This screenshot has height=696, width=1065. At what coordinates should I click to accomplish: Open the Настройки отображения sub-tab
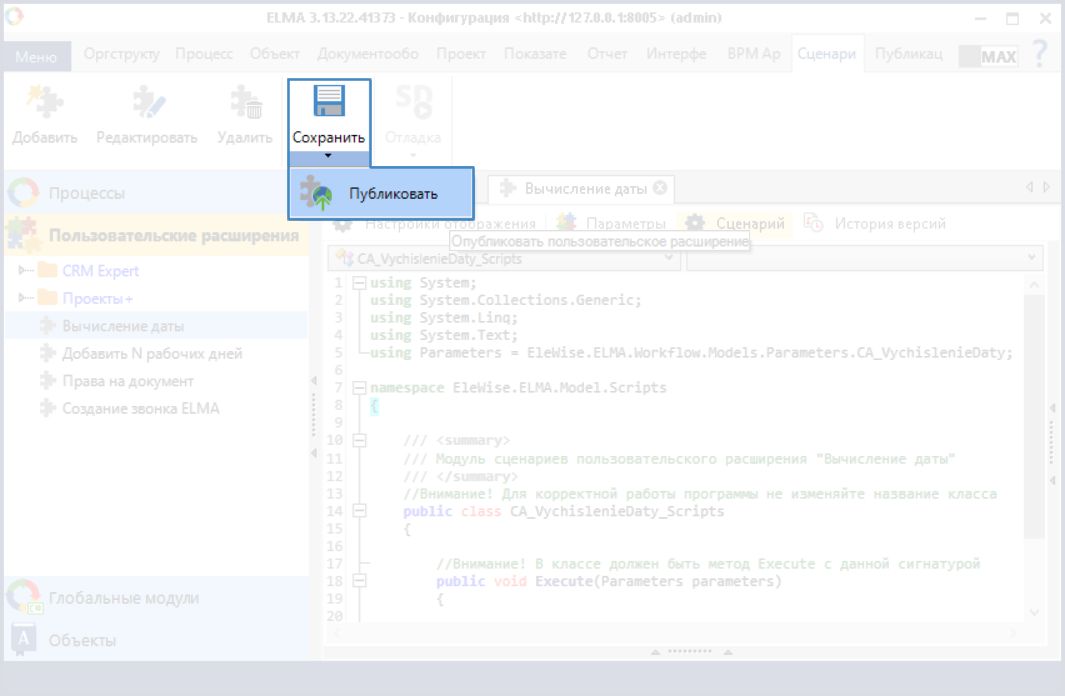pos(435,223)
